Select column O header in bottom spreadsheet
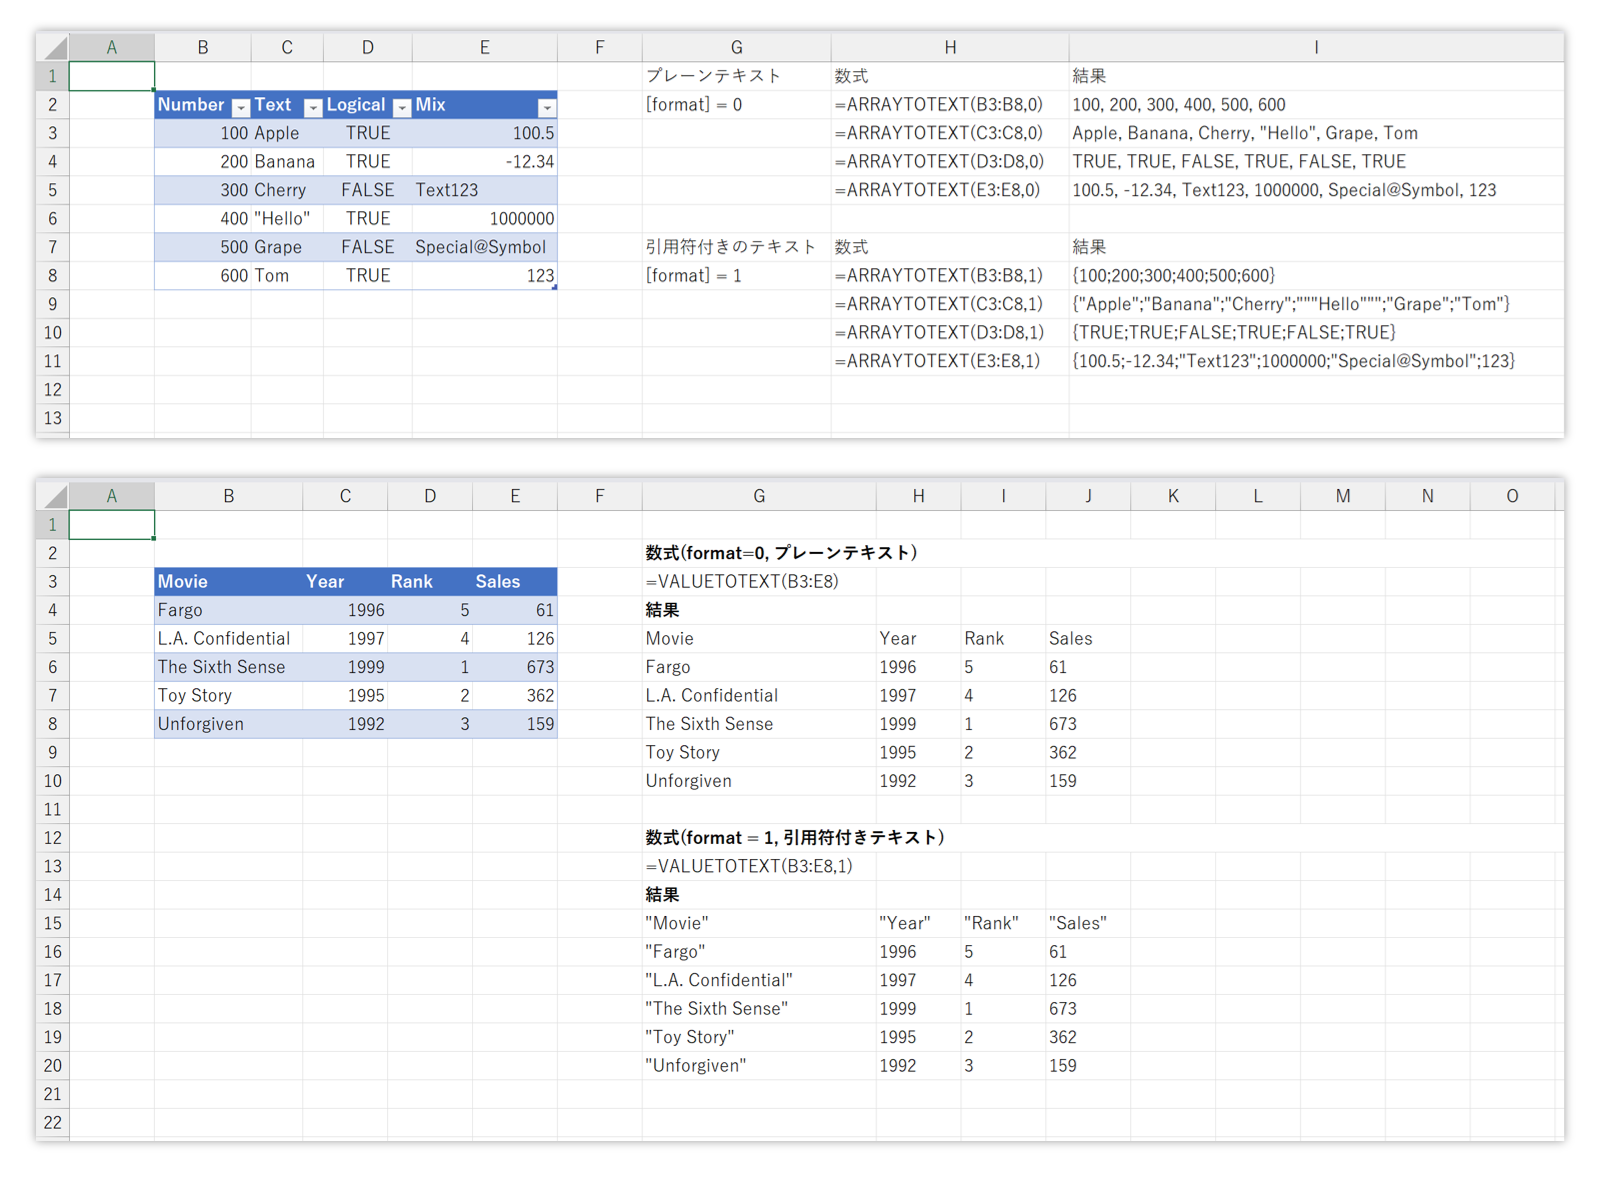 point(1511,496)
